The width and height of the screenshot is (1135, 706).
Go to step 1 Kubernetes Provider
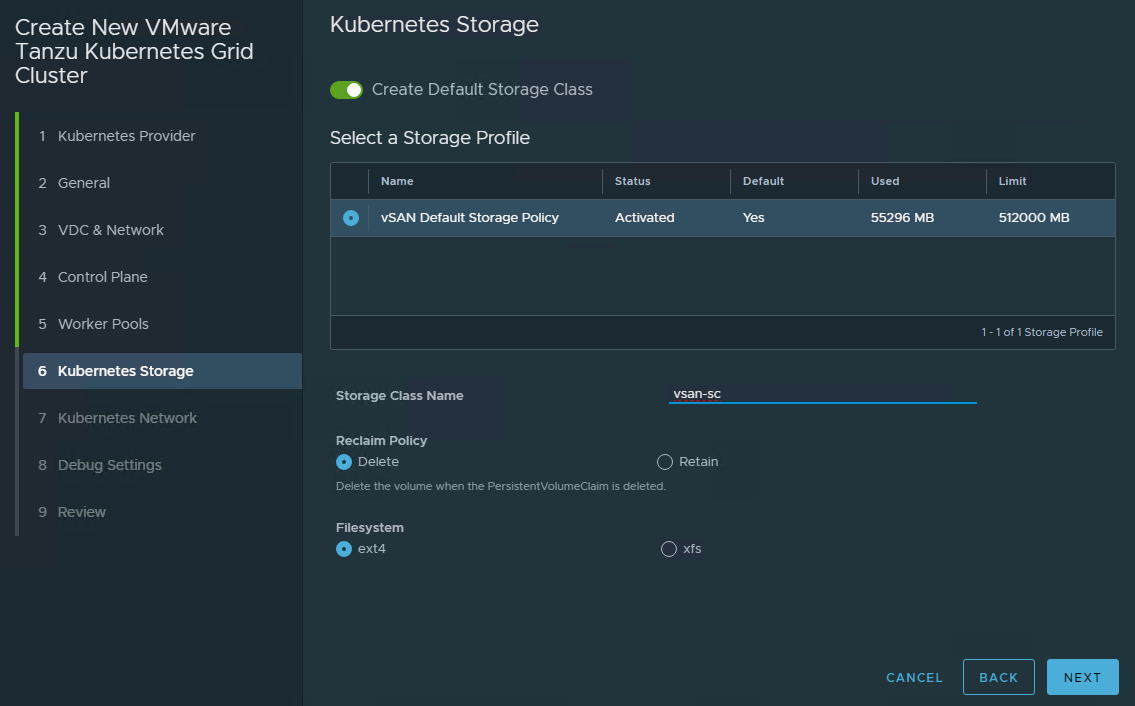(126, 136)
